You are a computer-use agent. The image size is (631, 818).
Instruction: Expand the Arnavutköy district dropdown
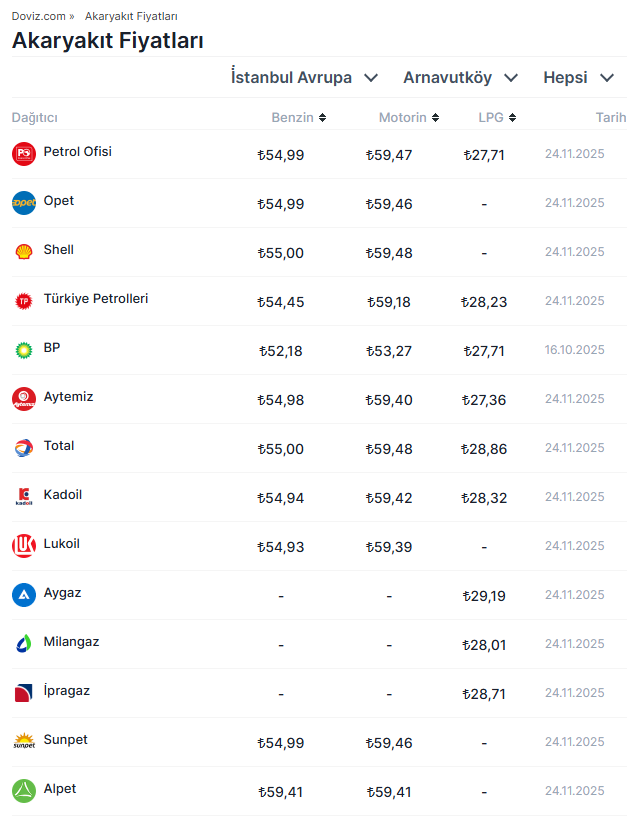(461, 78)
